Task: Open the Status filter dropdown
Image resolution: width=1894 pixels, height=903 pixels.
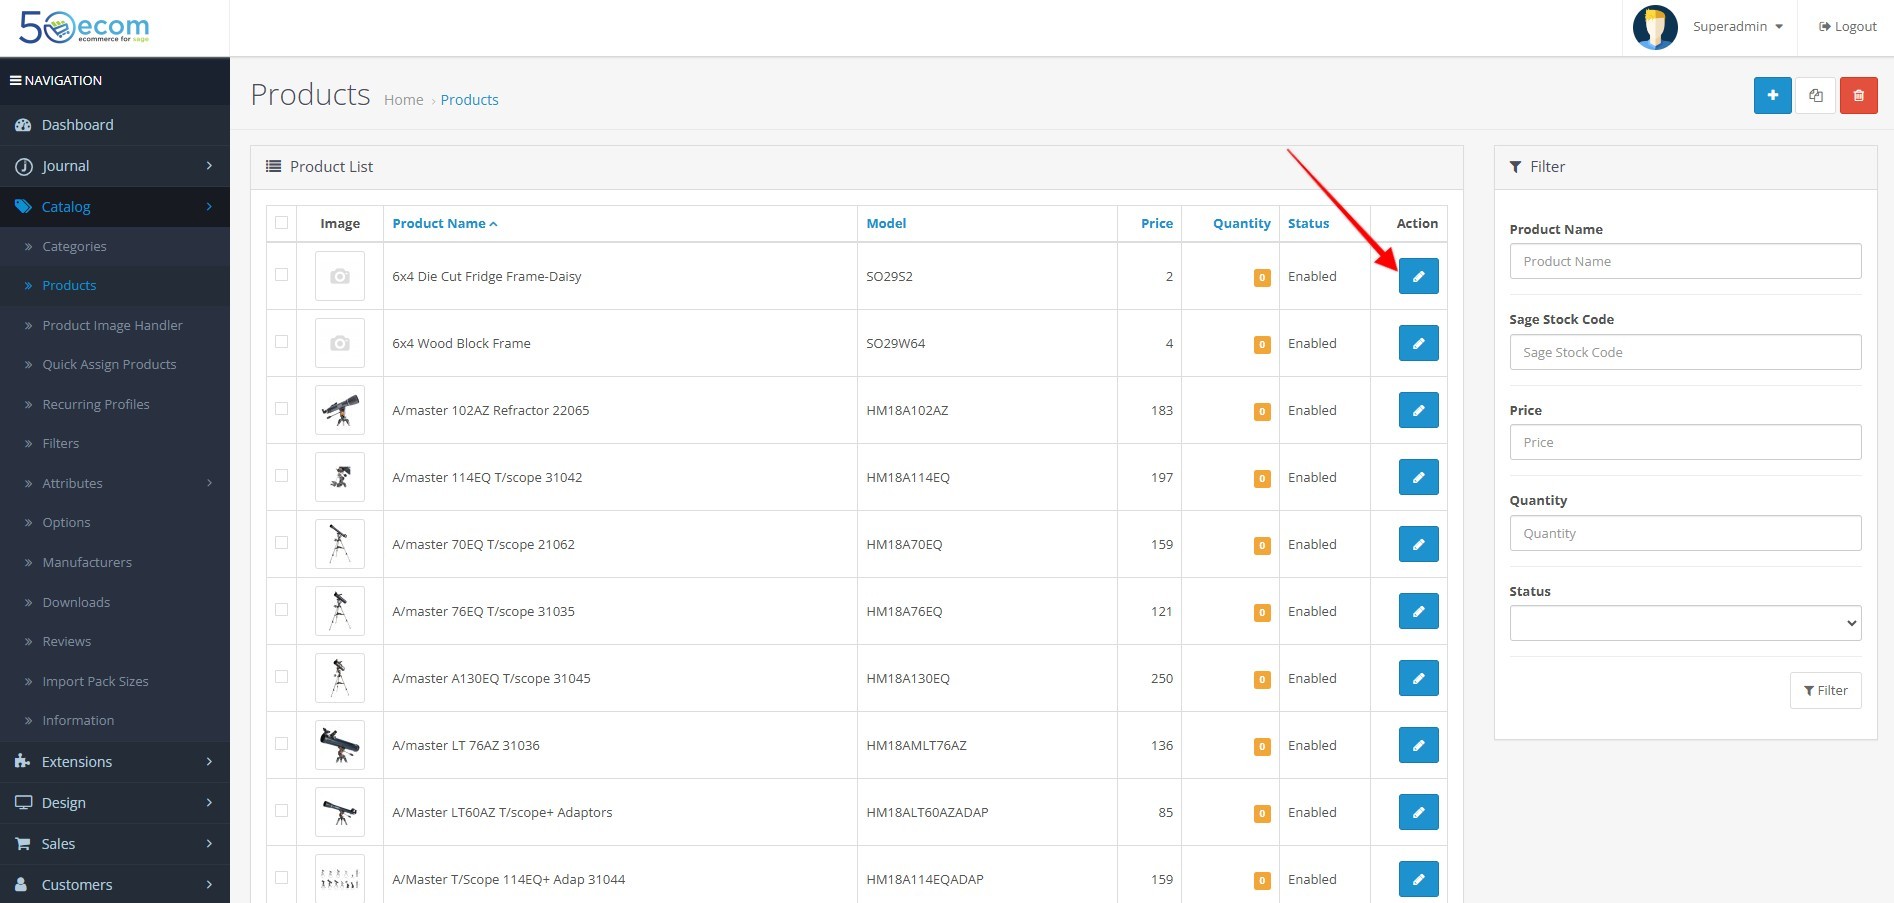Action: (x=1685, y=623)
